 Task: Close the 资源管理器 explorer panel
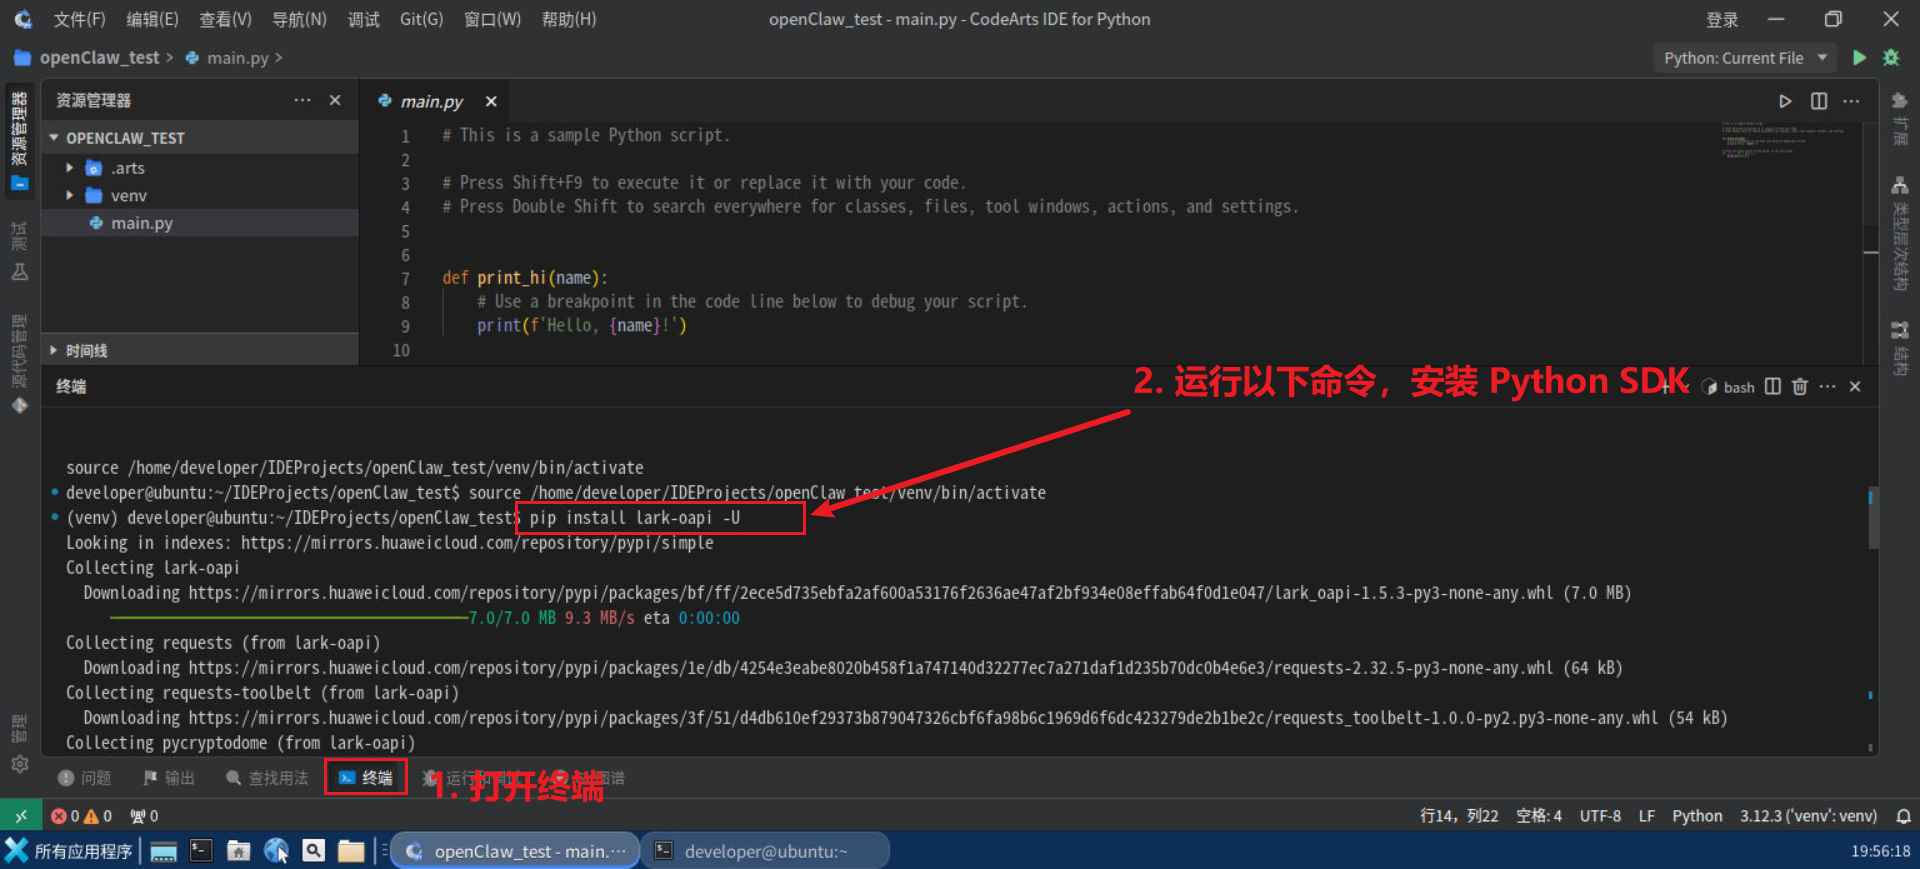coord(335,100)
